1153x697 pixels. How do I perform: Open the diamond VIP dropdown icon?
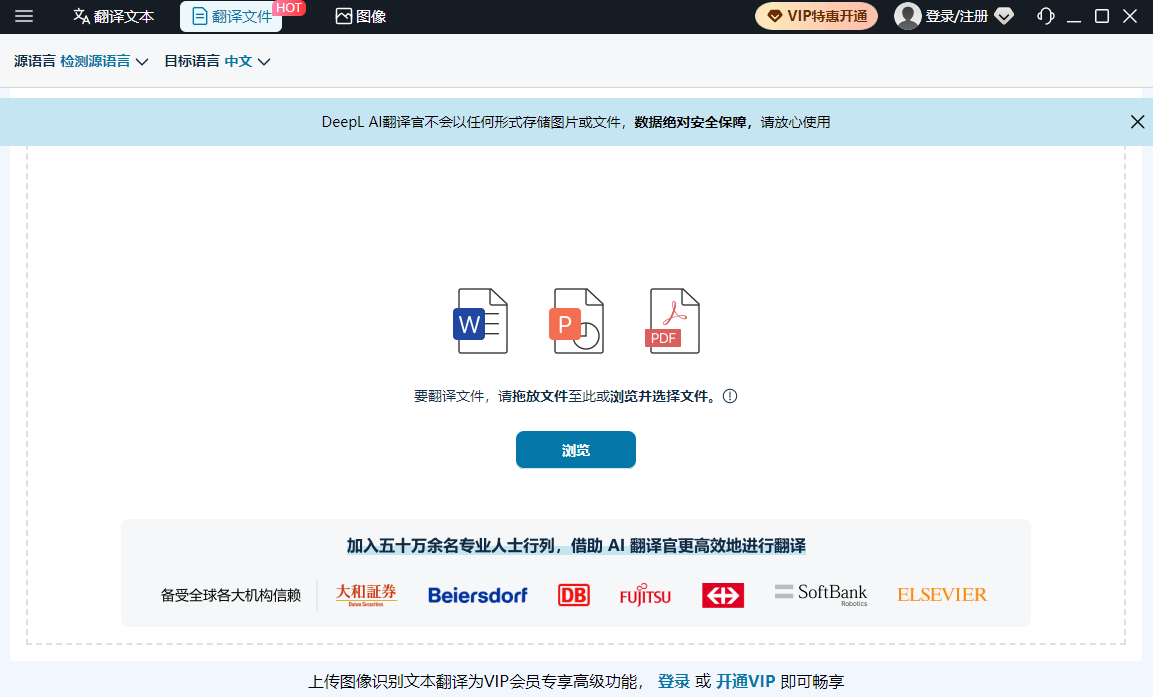coord(1004,16)
